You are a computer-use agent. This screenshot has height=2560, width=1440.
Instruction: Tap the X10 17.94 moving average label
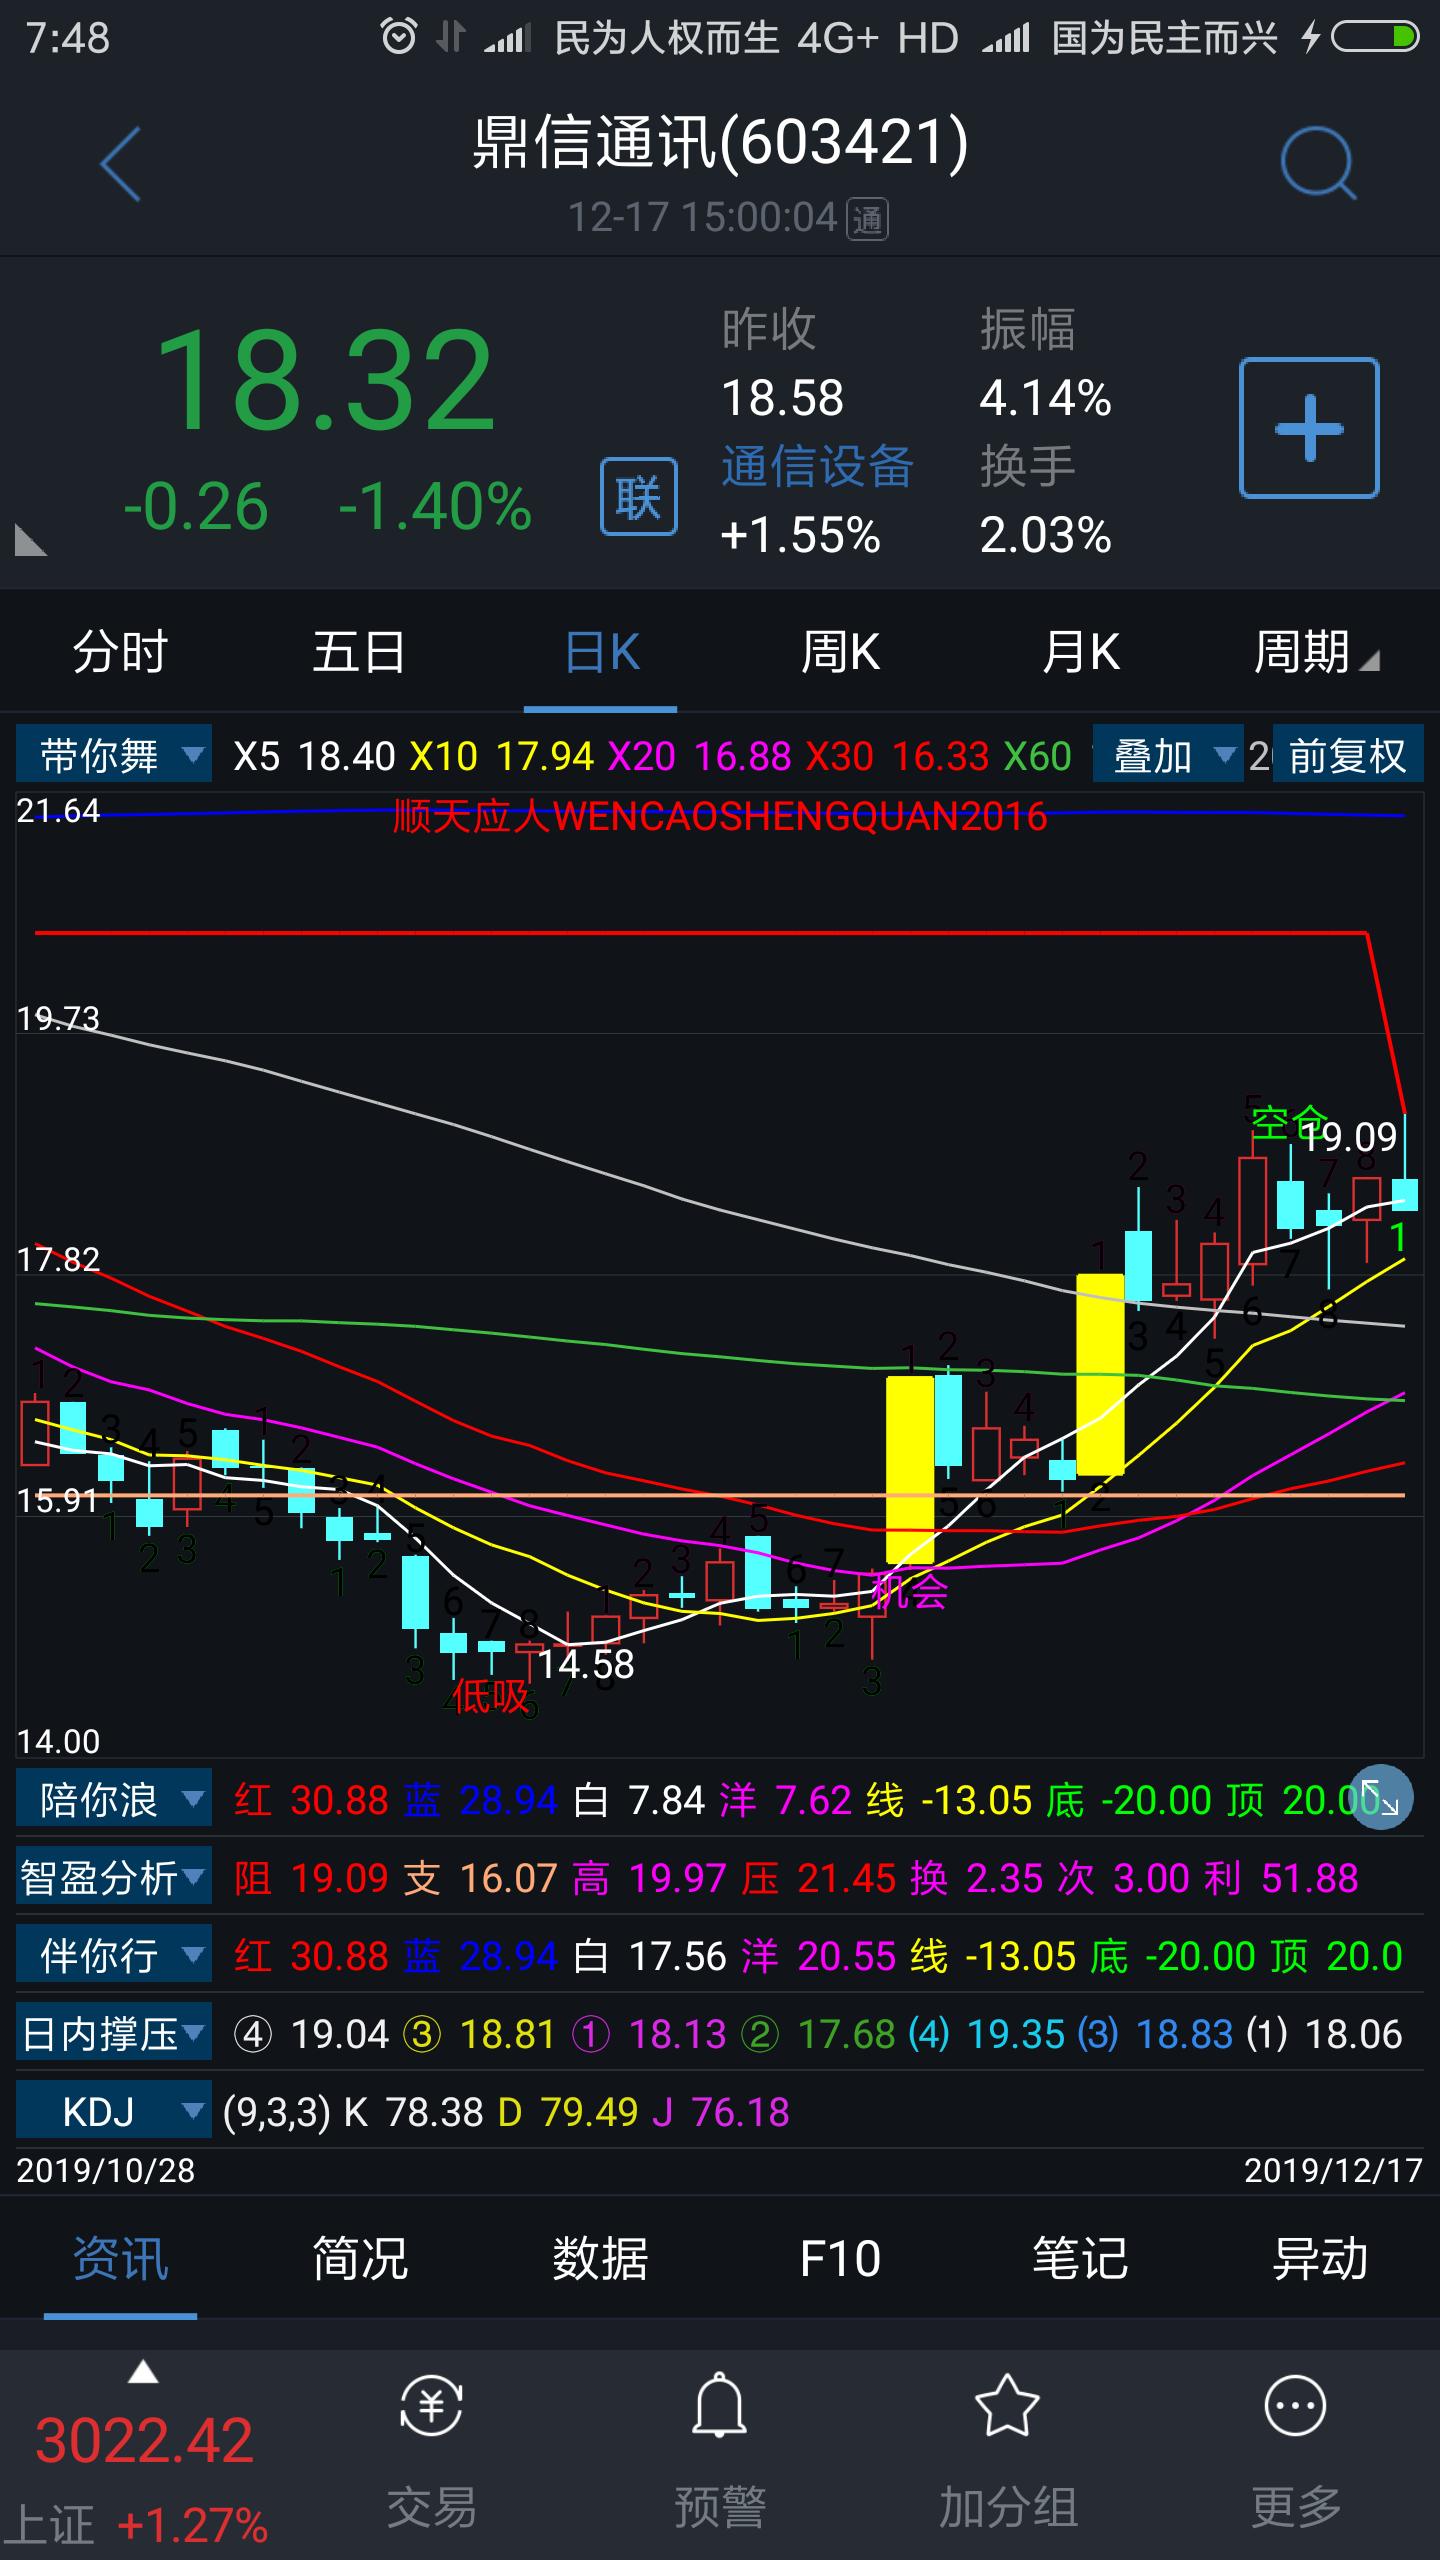502,756
